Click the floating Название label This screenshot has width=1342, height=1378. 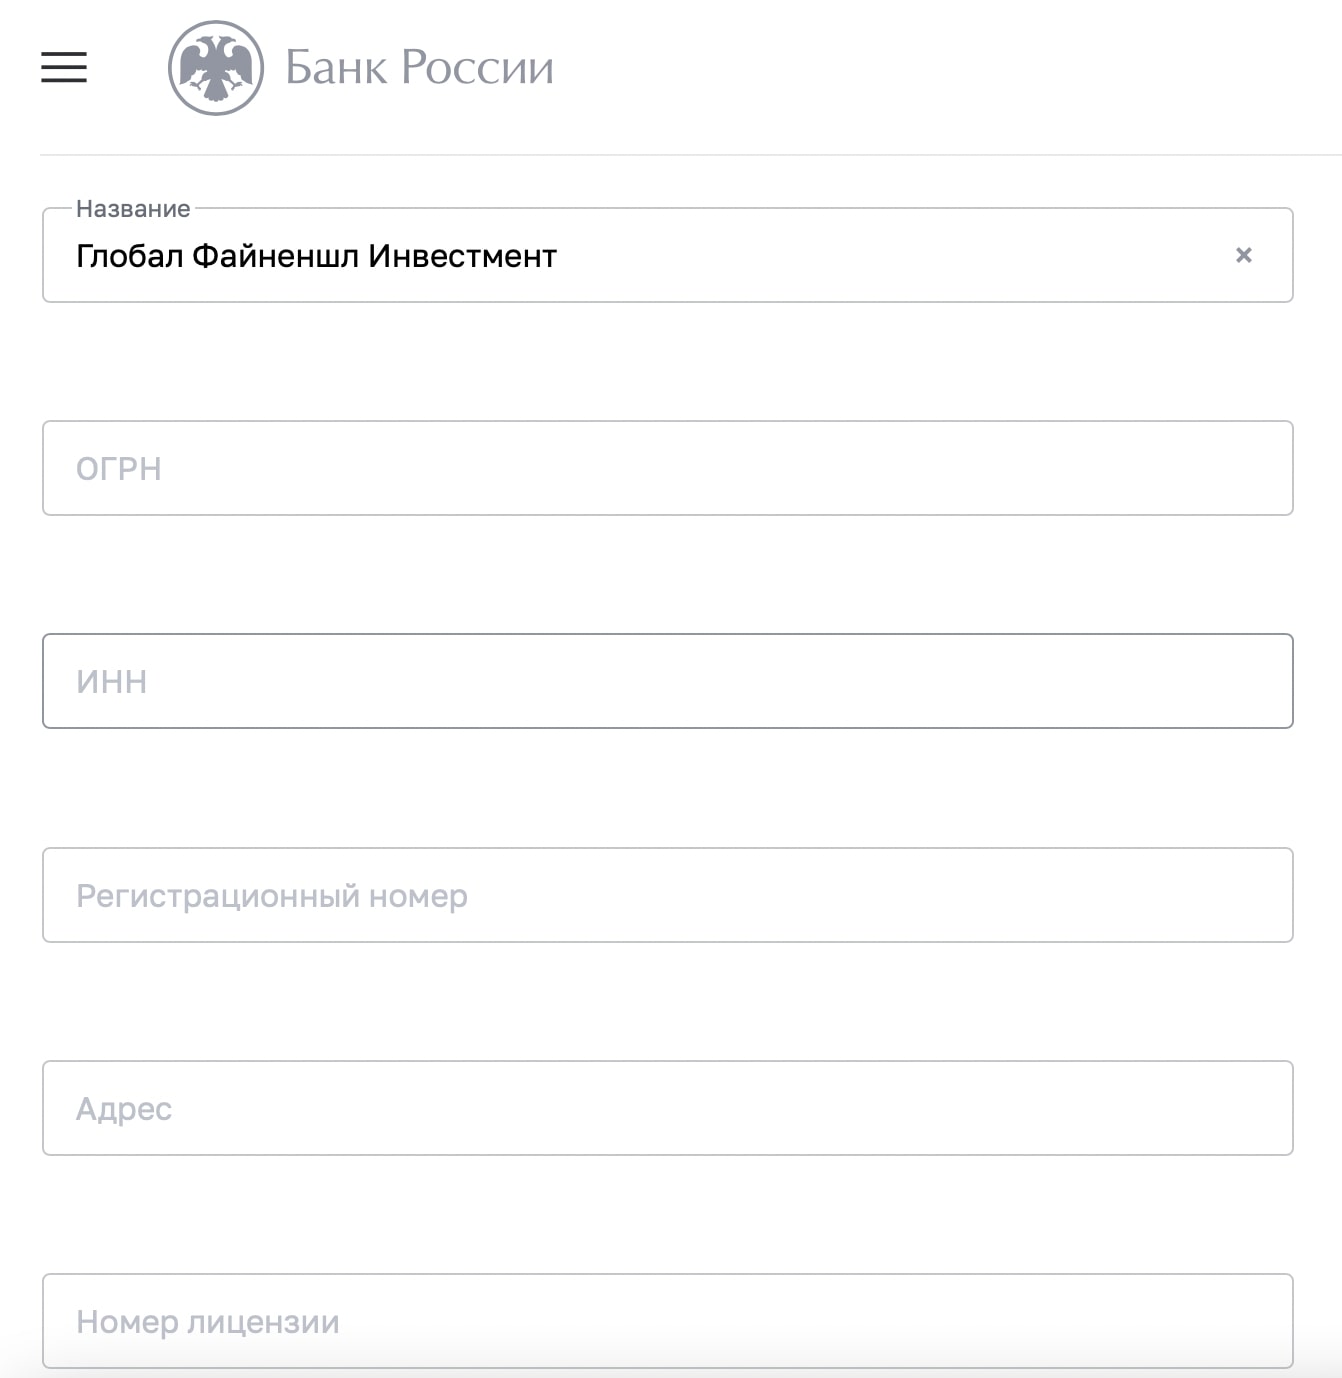tap(133, 208)
